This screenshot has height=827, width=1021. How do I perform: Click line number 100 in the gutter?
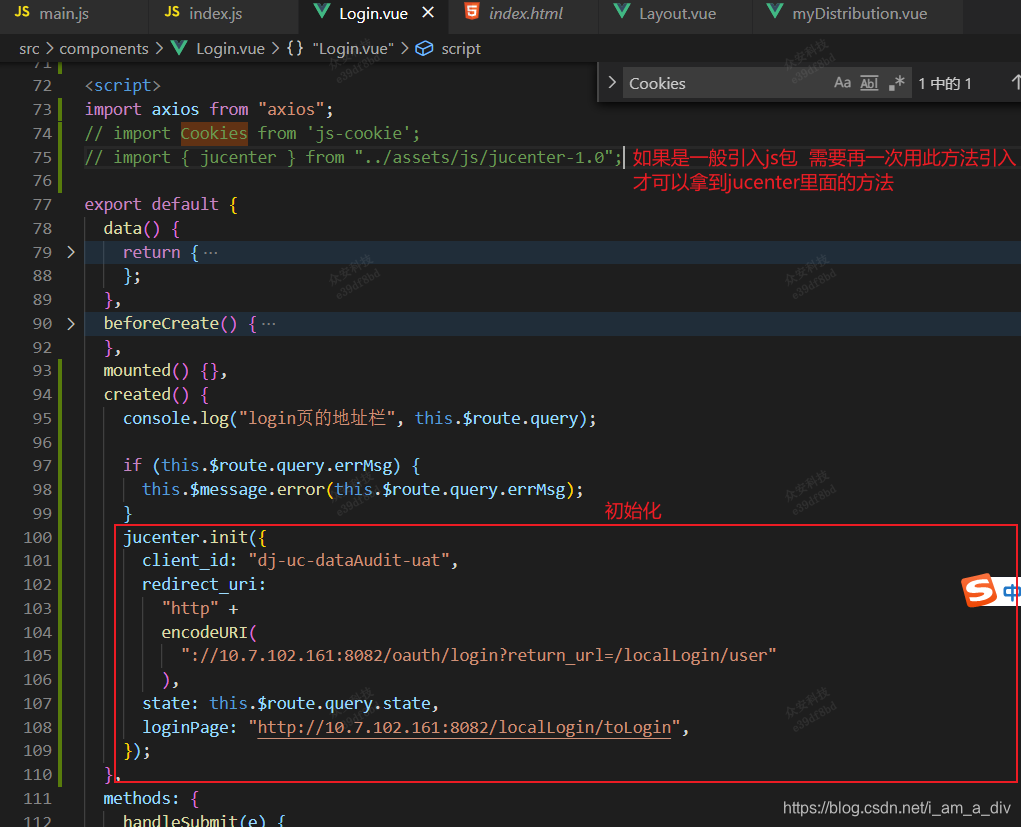[x=38, y=538]
